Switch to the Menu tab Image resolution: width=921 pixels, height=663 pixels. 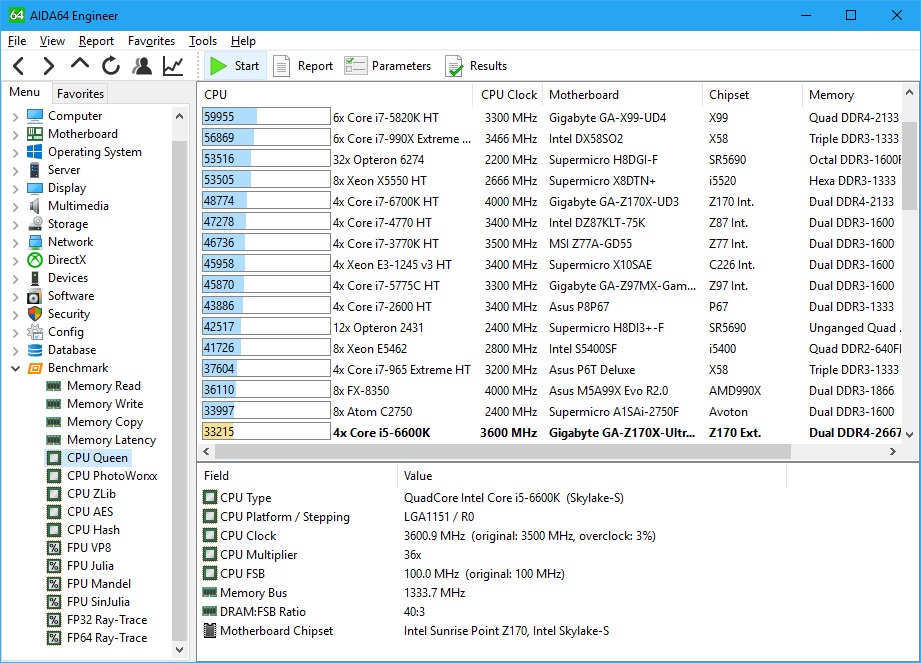[x=25, y=92]
